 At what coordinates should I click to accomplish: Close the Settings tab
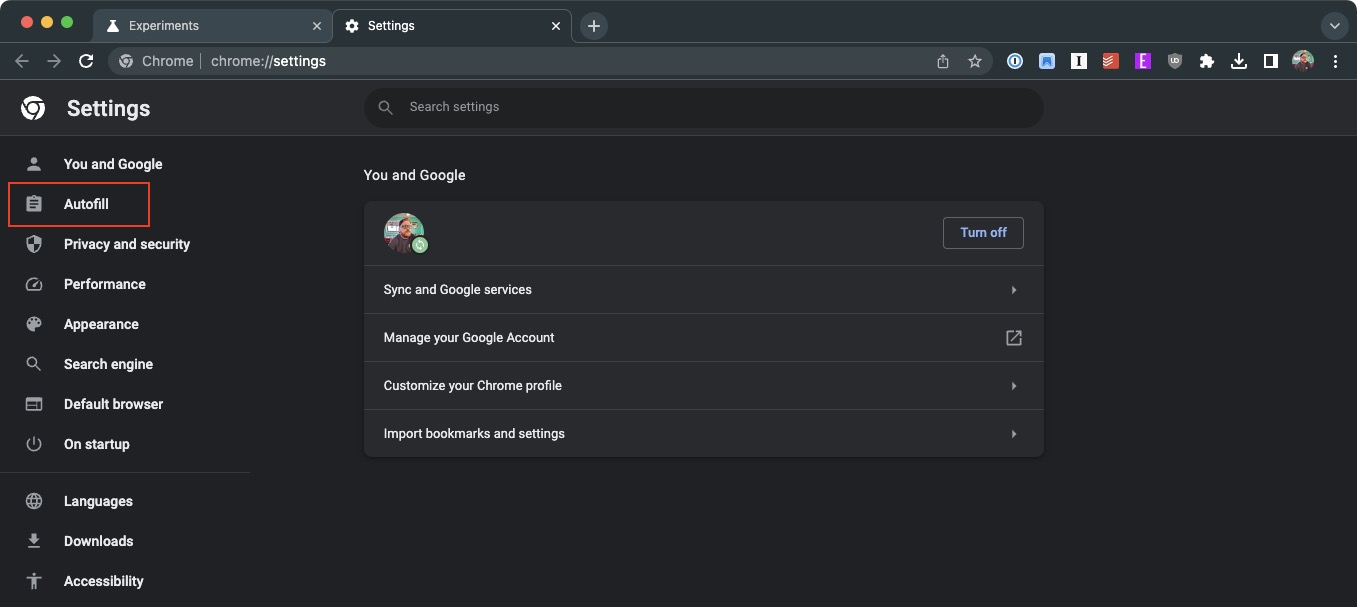556,26
